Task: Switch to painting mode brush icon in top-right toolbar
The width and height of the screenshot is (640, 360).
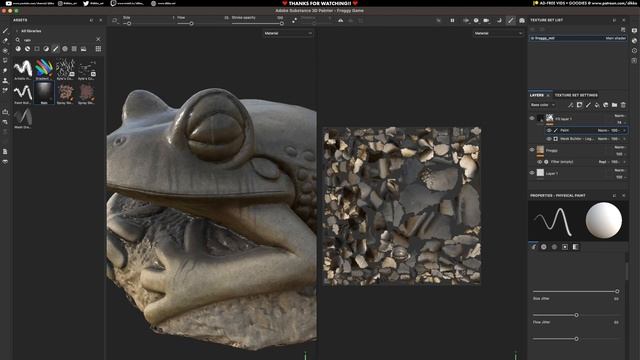Action: tap(511, 20)
